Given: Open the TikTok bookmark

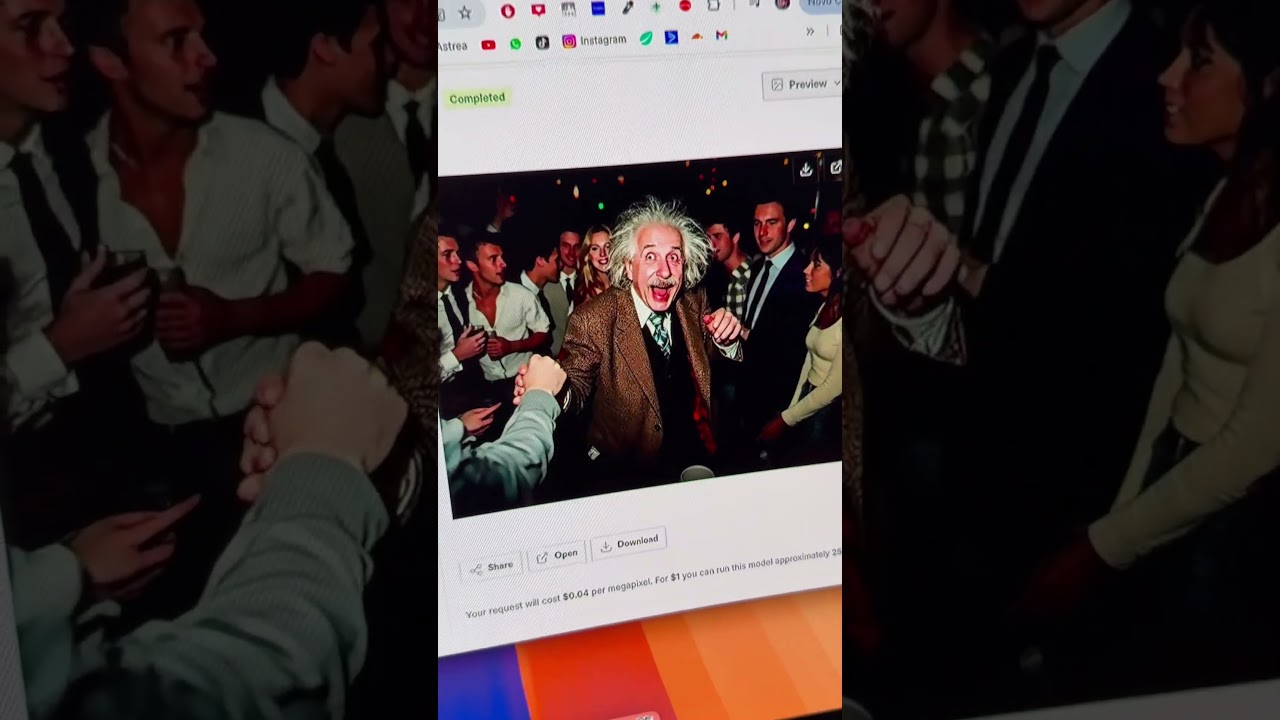Looking at the screenshot, I should click(542, 42).
